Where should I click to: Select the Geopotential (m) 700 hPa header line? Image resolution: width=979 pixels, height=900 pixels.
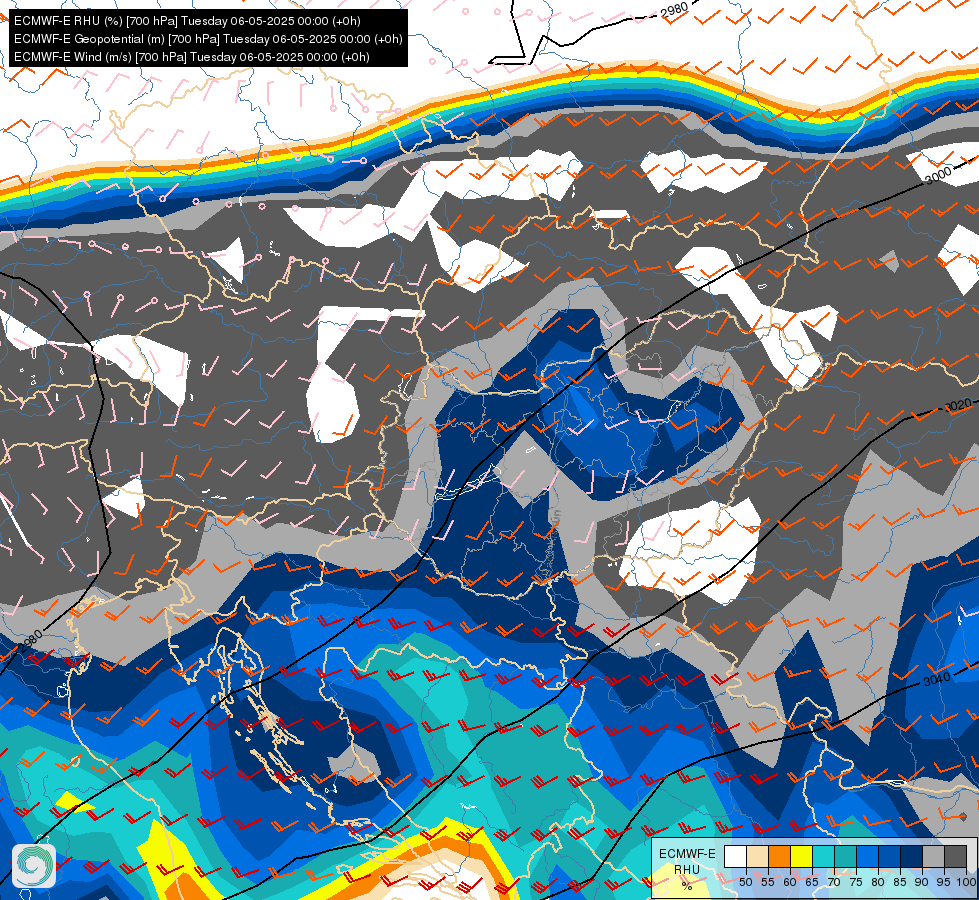tap(208, 39)
